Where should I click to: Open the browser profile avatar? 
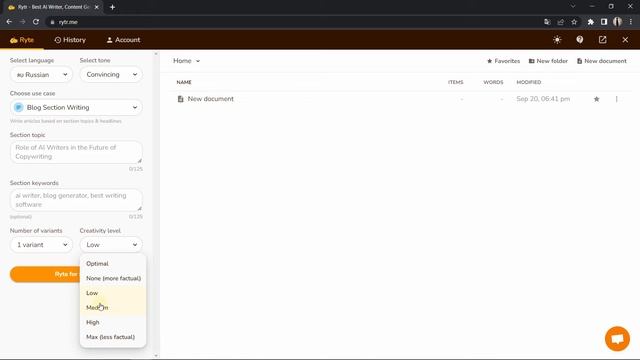tap(617, 22)
